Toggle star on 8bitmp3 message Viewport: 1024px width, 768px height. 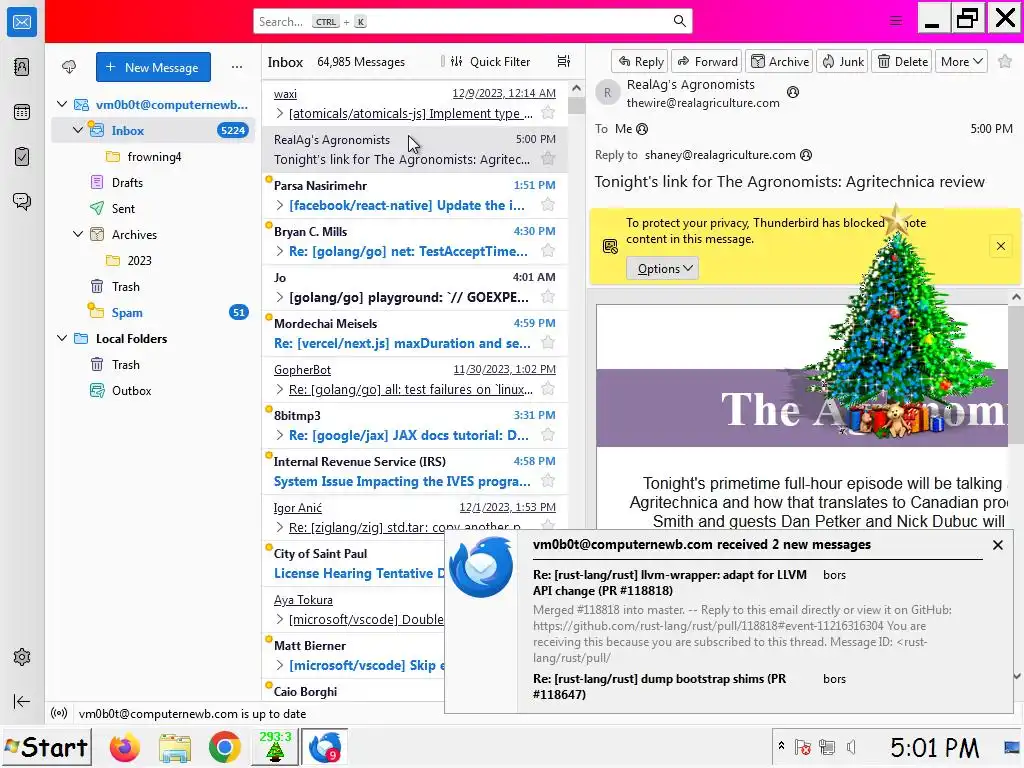(549, 435)
